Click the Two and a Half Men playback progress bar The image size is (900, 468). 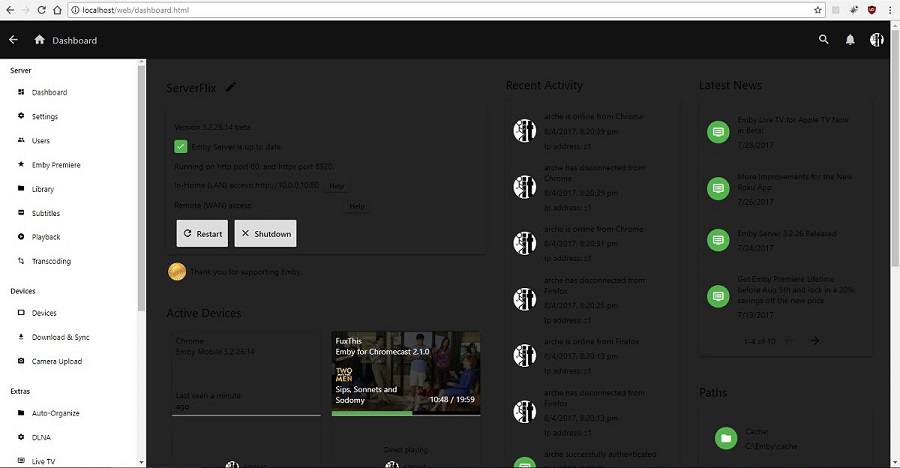[x=406, y=413]
